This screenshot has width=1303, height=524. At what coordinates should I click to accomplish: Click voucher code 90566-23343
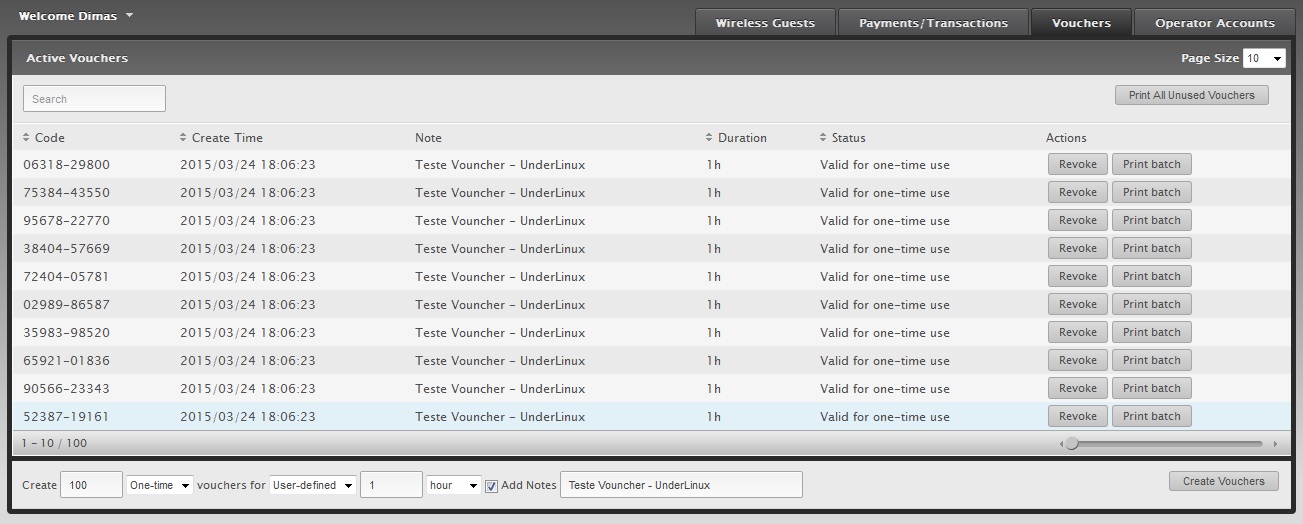tap(67, 388)
